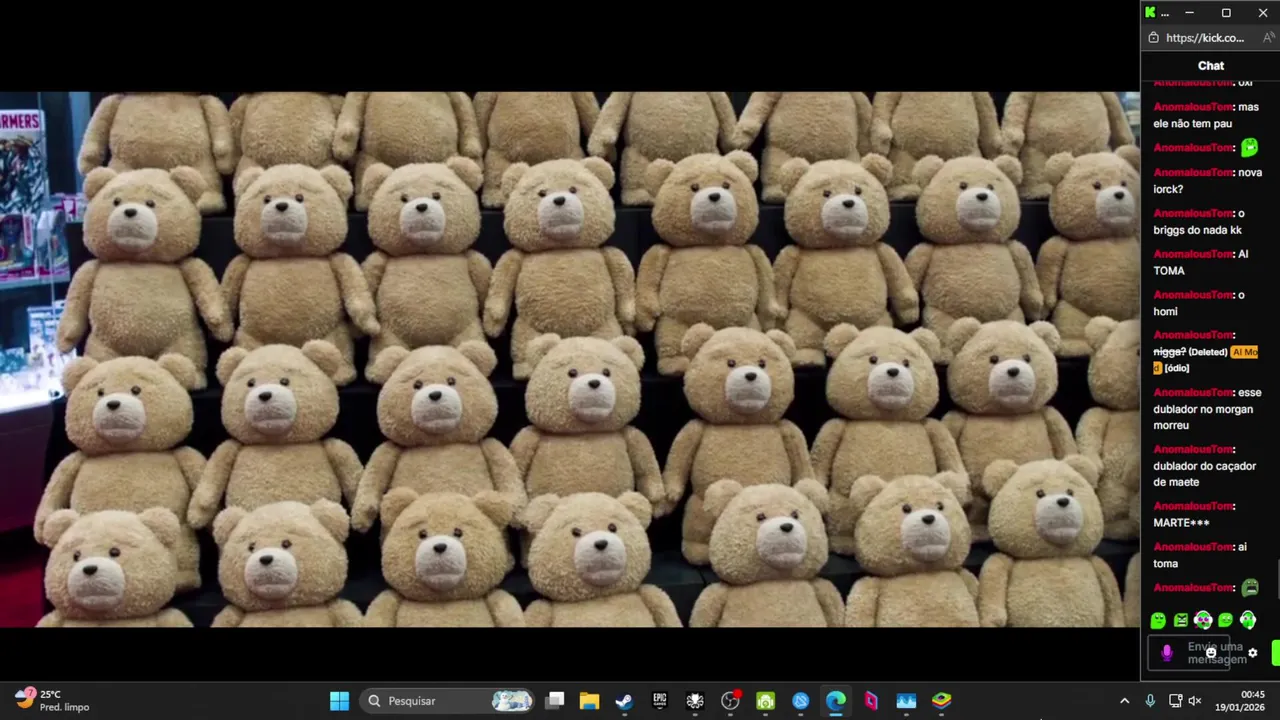Image resolution: width=1280 pixels, height=720 pixels.
Task: Click the first green blob quick emote
Action: 1158,621
